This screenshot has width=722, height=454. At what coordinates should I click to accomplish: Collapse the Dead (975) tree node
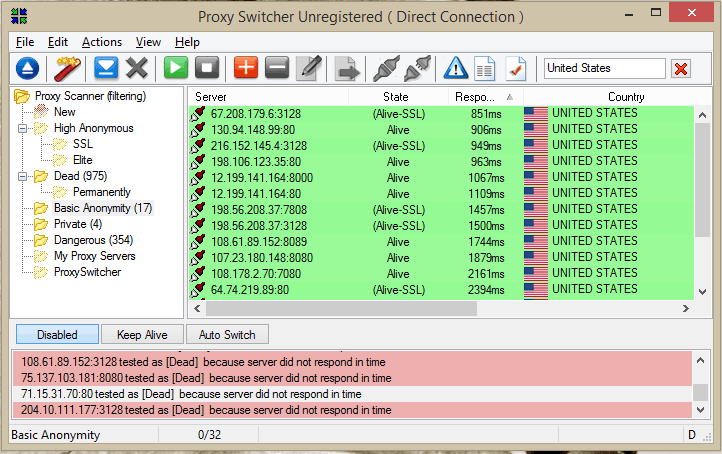click(x=22, y=176)
